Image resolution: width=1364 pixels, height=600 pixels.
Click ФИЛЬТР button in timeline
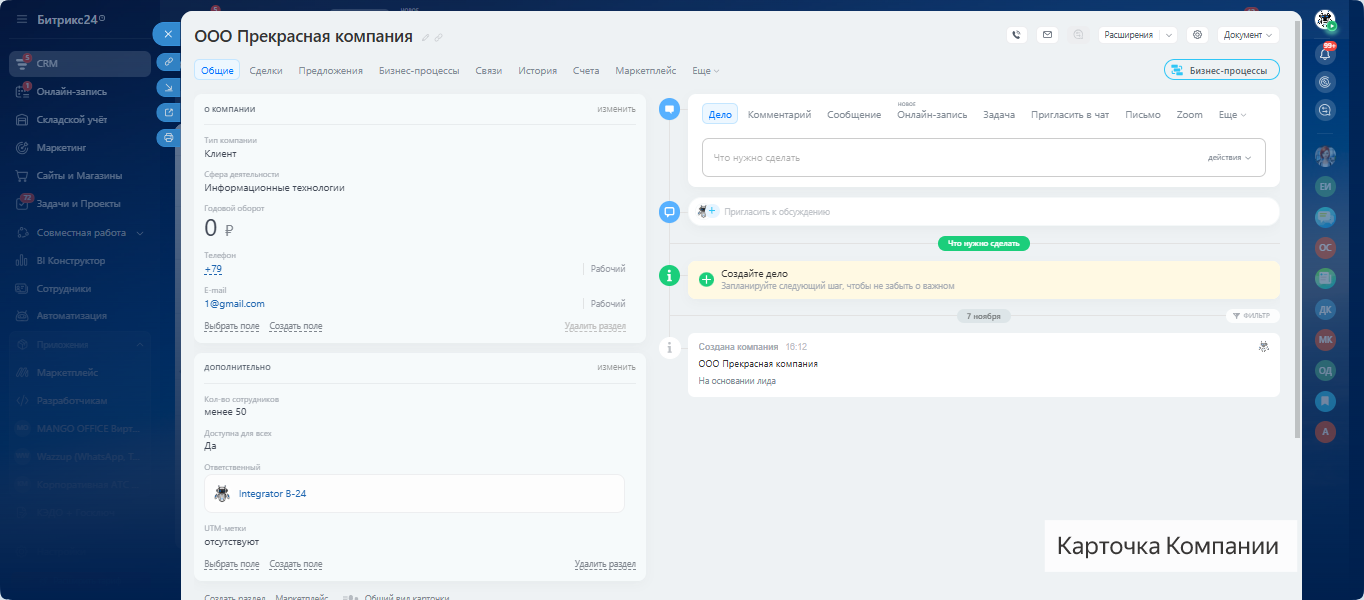click(x=1252, y=316)
